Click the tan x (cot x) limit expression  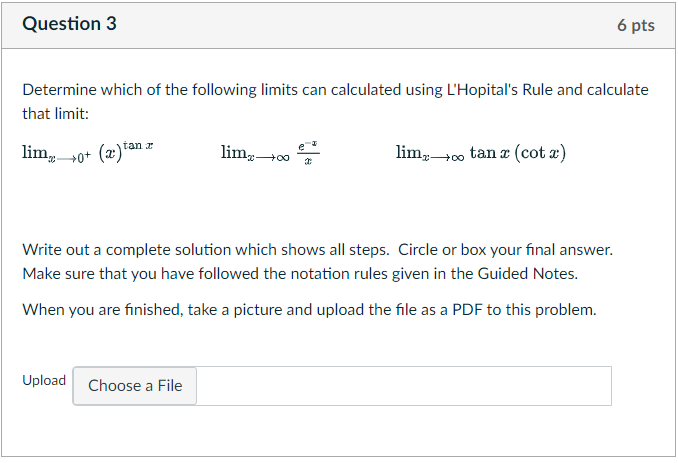(x=481, y=153)
